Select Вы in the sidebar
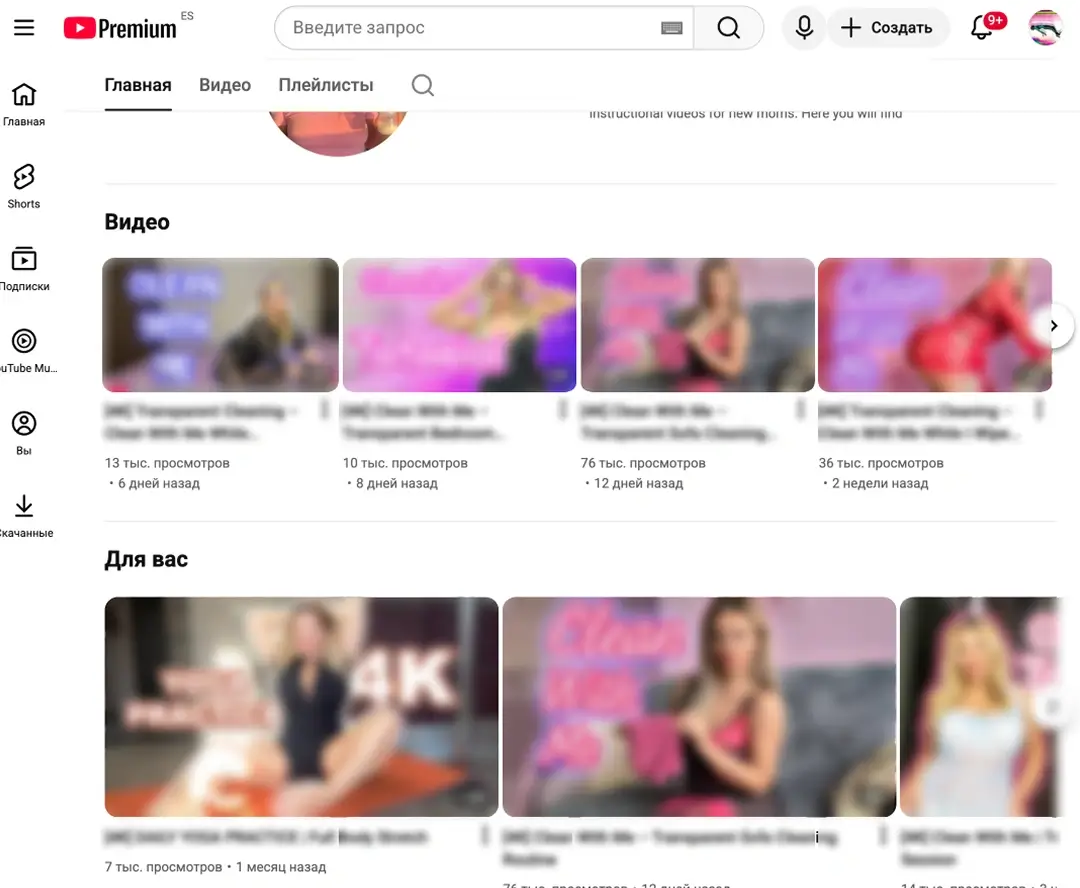The height and width of the screenshot is (888, 1080). click(24, 430)
